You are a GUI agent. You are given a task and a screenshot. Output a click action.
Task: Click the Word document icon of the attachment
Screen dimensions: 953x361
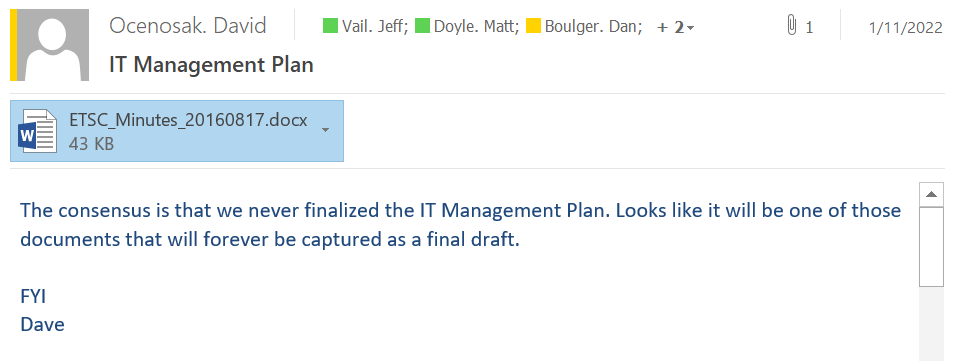38,131
